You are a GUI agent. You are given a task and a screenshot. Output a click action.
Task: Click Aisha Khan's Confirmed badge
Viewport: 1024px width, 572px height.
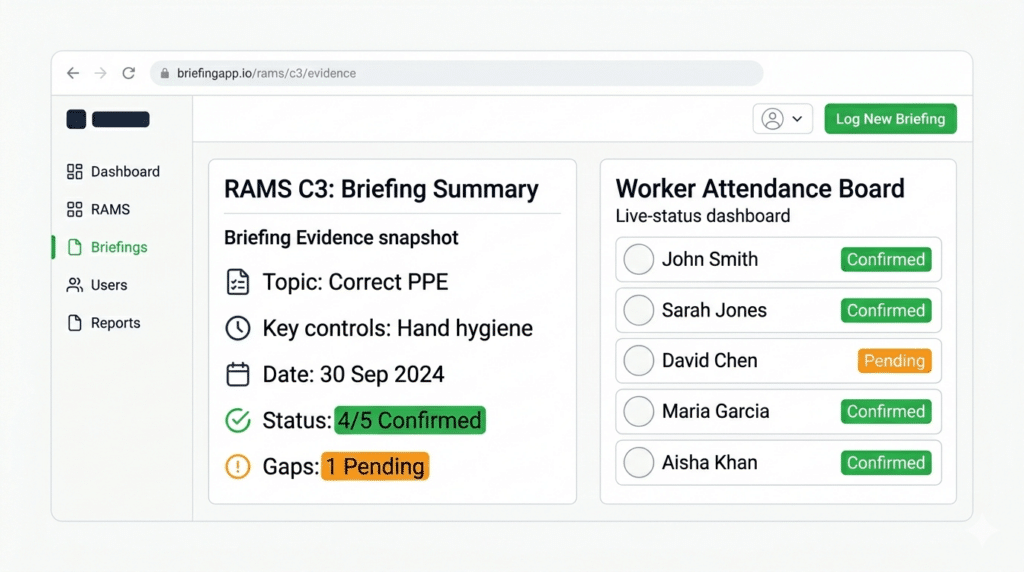point(886,462)
